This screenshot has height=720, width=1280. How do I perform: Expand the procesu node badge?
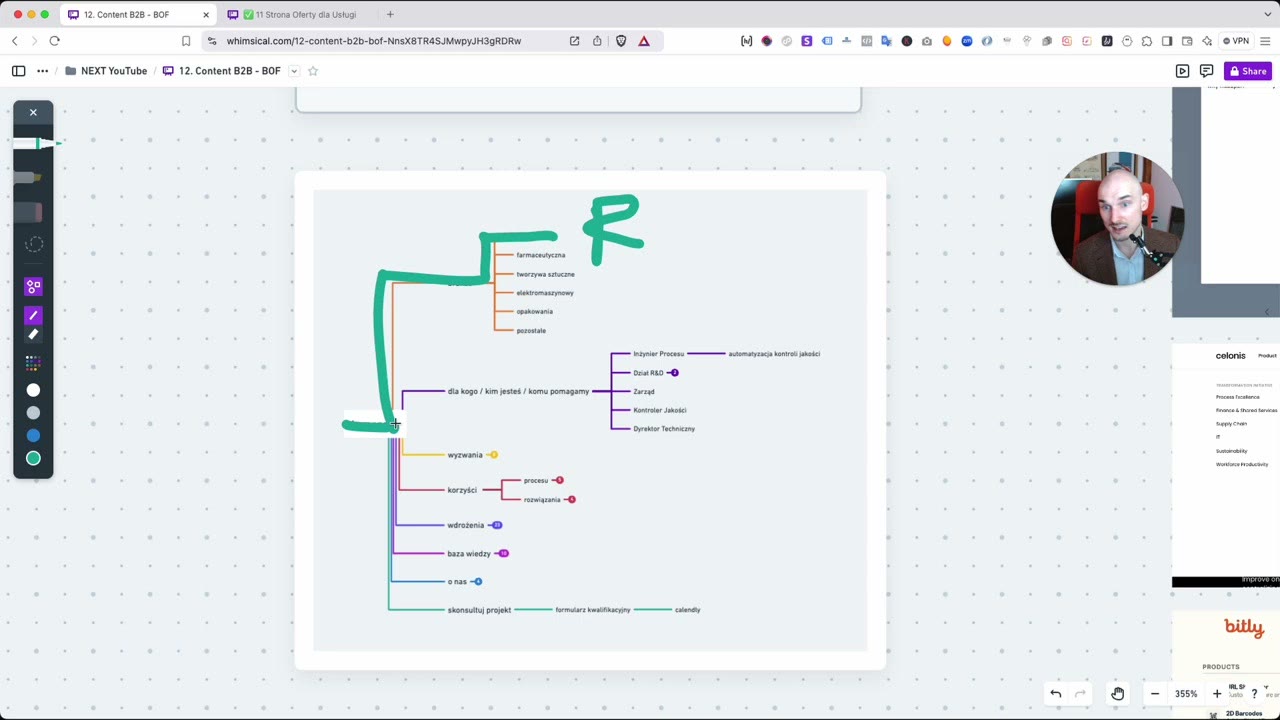559,480
